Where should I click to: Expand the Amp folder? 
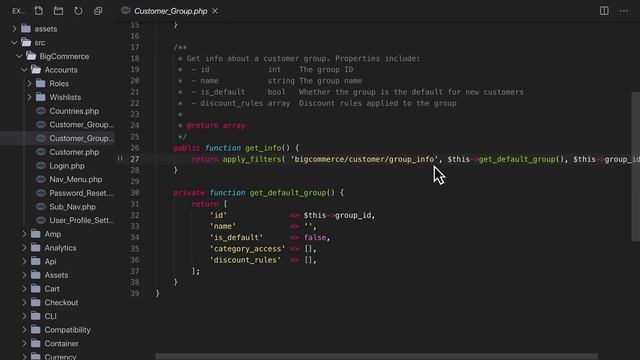click(24, 234)
